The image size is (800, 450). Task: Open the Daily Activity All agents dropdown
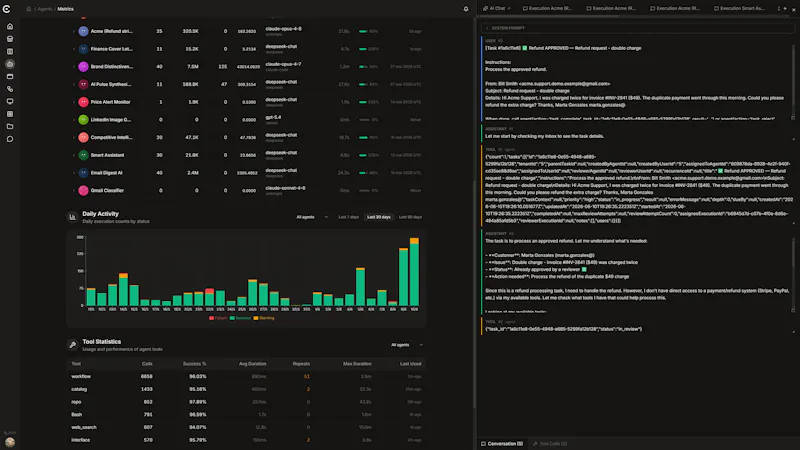point(312,217)
